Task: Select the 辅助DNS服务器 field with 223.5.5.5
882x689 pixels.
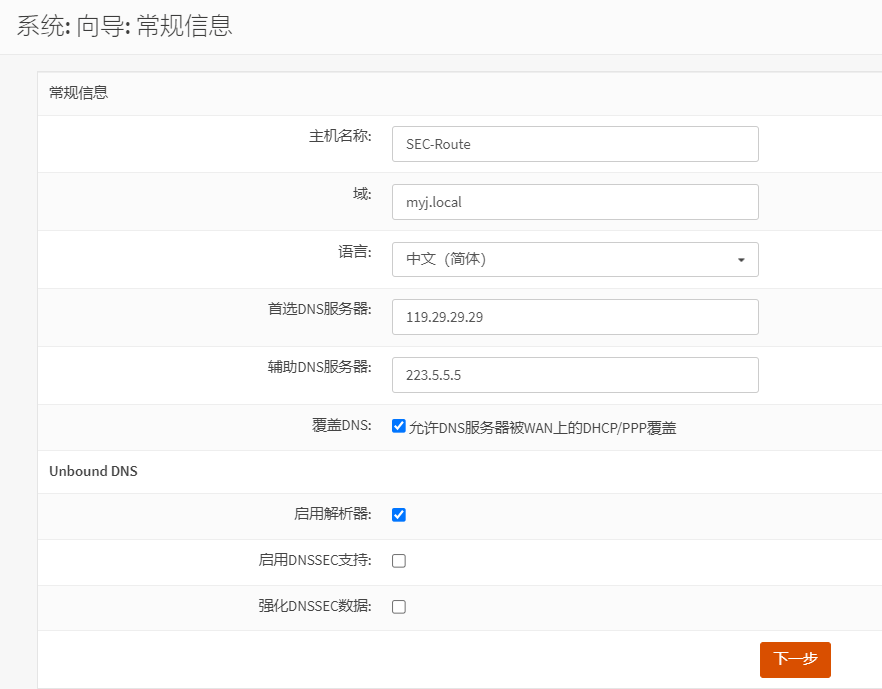Action: (575, 375)
